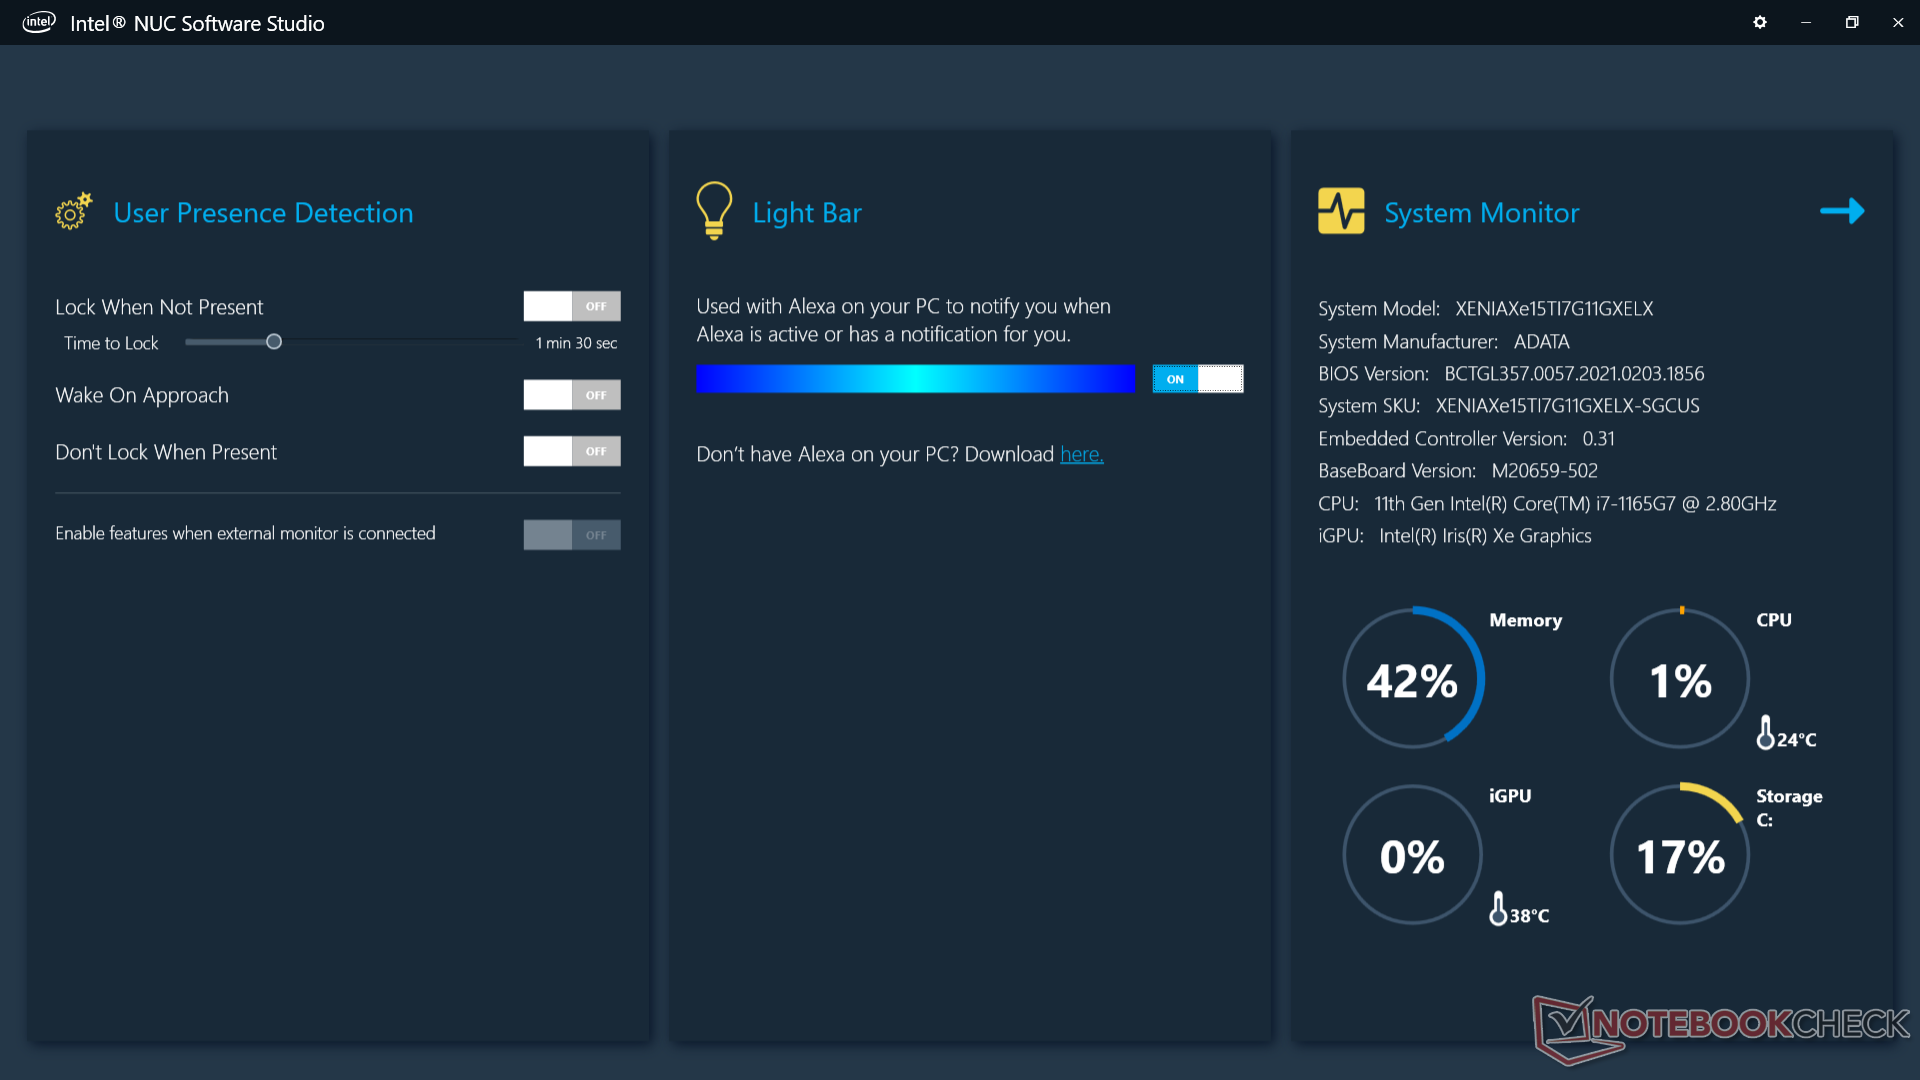
Task: Click the CPU i7-1165G7 info line
Action: 1547,504
